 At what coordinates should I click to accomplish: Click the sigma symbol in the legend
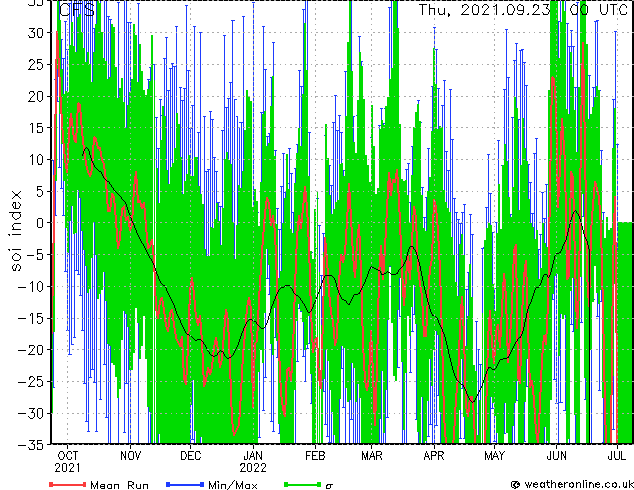[329, 486]
